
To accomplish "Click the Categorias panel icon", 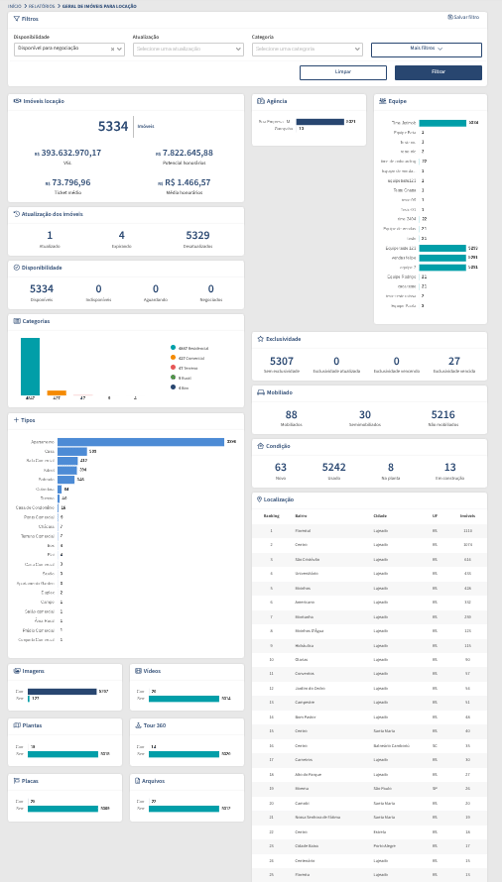I will point(16,321).
